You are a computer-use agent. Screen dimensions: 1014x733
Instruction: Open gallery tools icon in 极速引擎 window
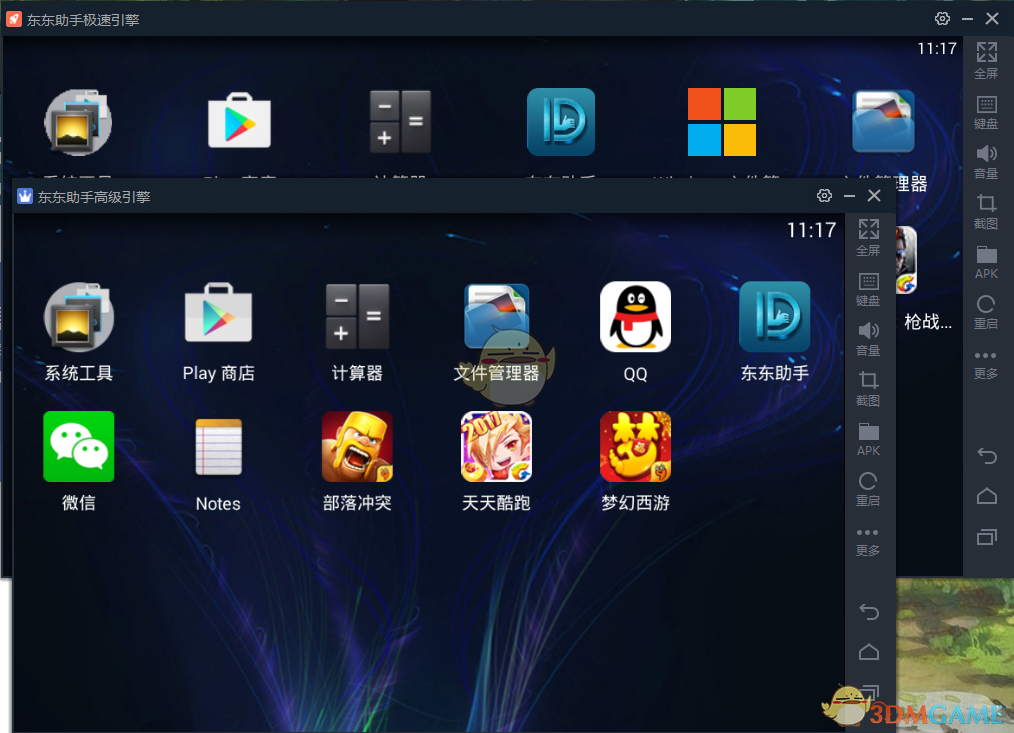(x=78, y=122)
